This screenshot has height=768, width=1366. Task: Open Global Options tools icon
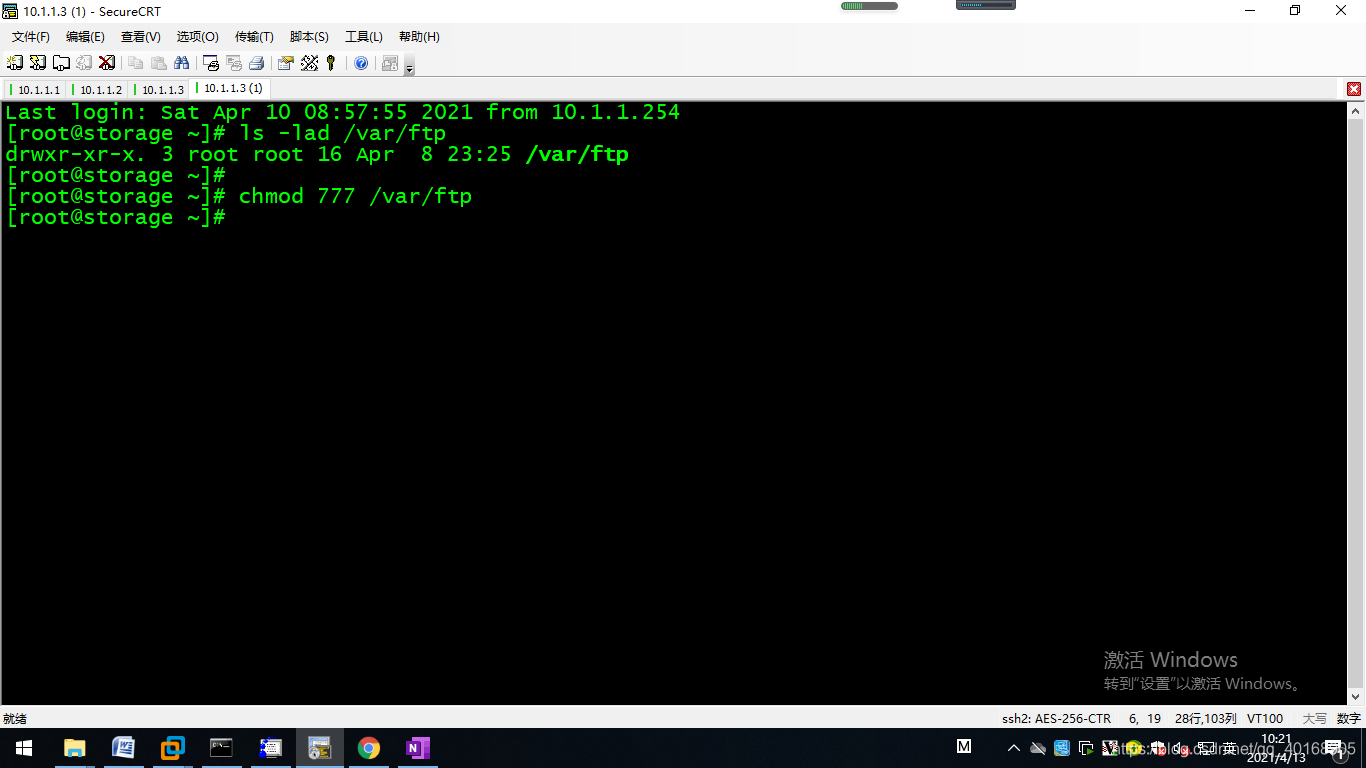[x=309, y=63]
